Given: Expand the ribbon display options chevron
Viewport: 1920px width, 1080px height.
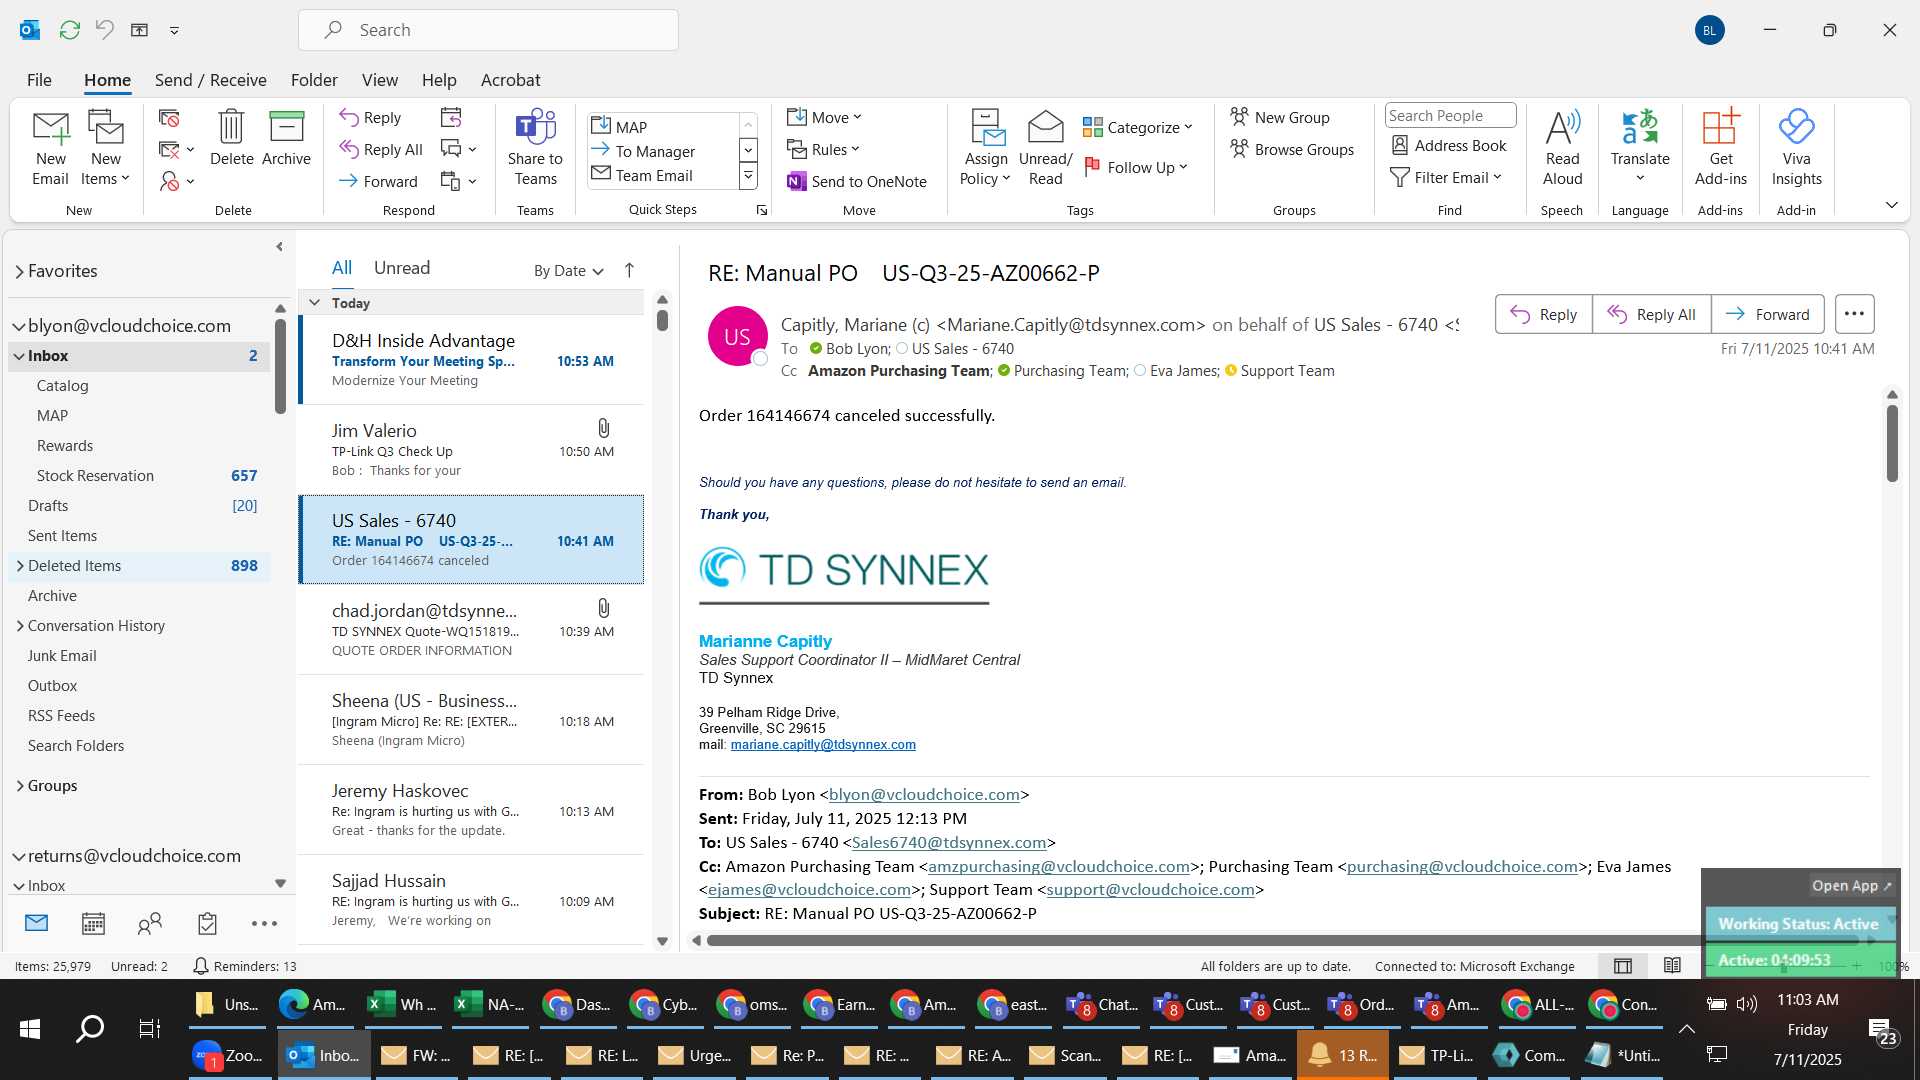Looking at the screenshot, I should point(1891,205).
